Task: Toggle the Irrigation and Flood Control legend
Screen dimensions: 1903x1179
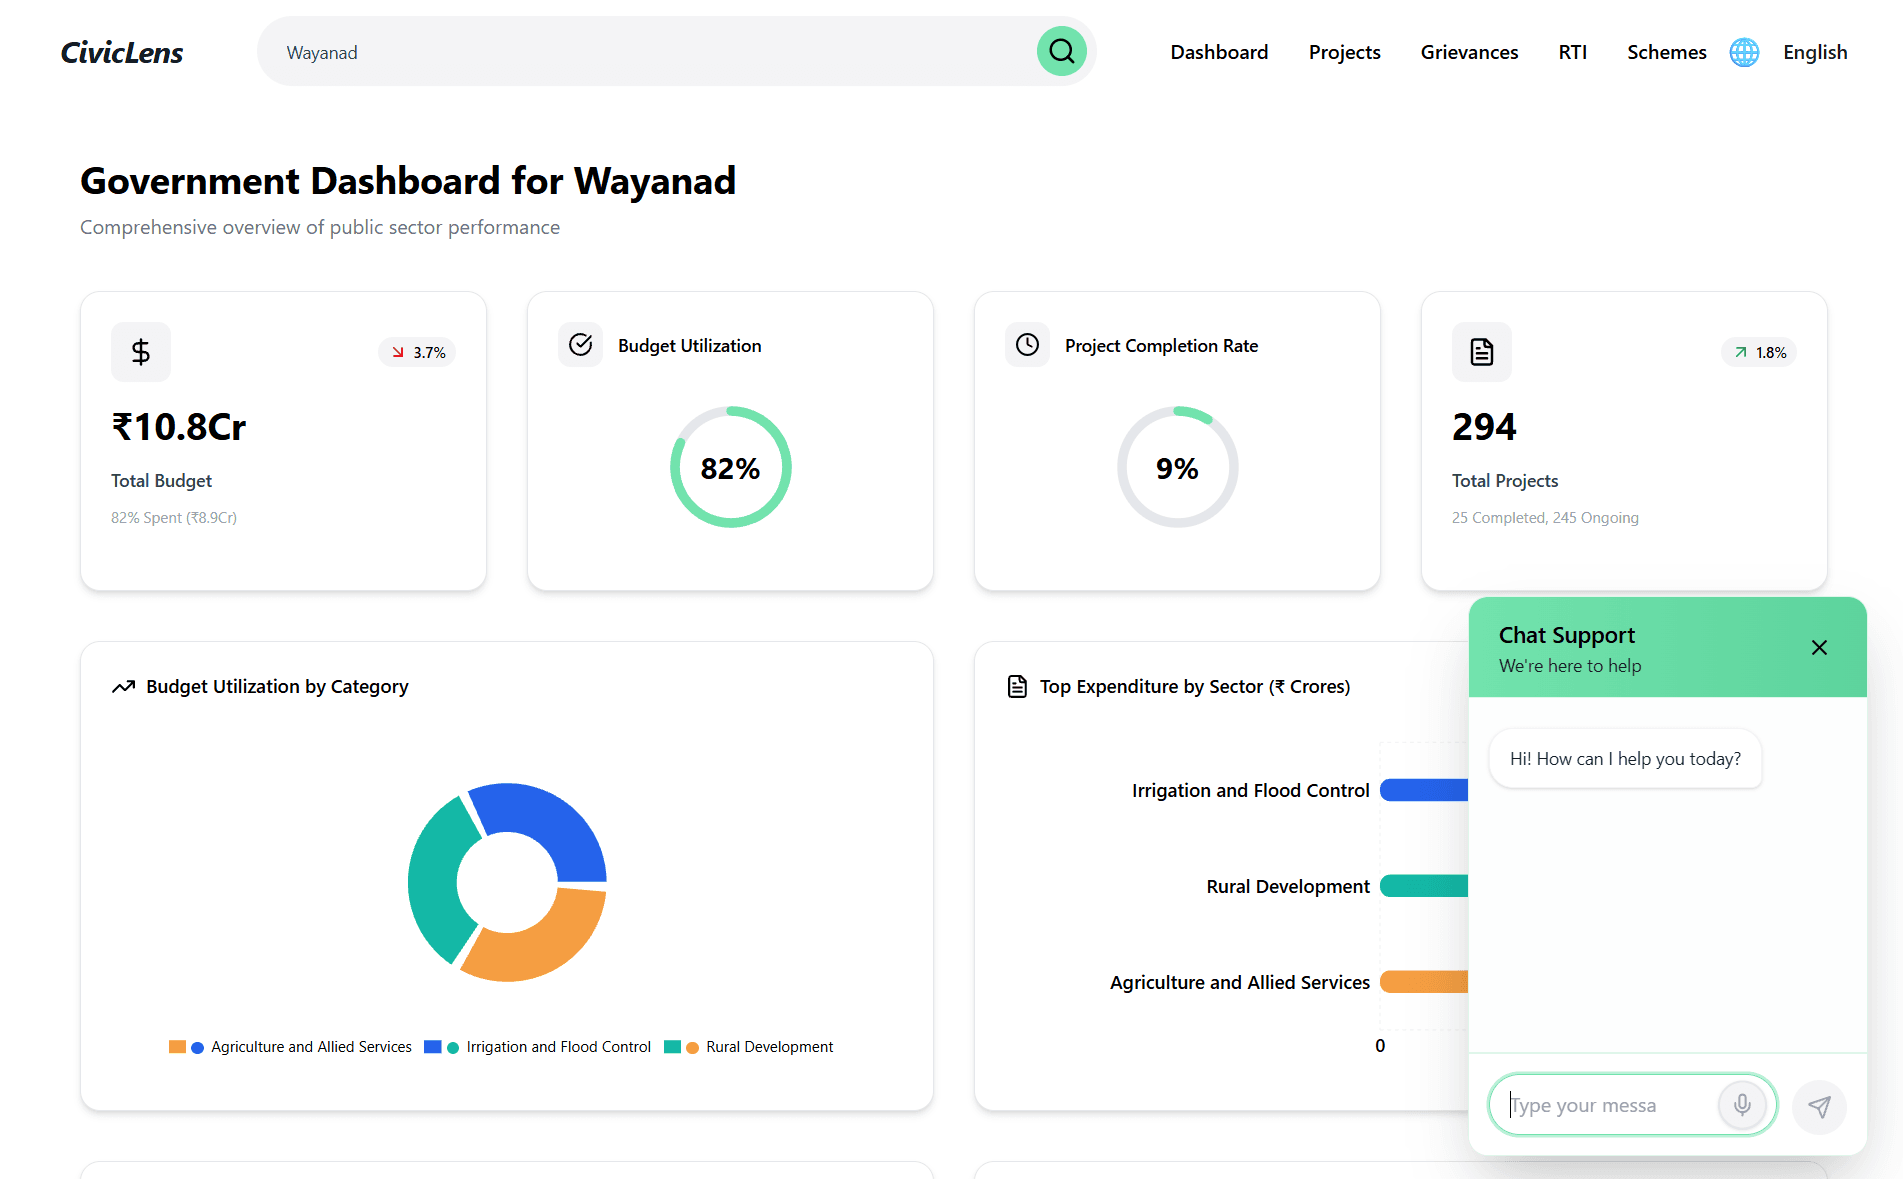Action: [x=540, y=1046]
